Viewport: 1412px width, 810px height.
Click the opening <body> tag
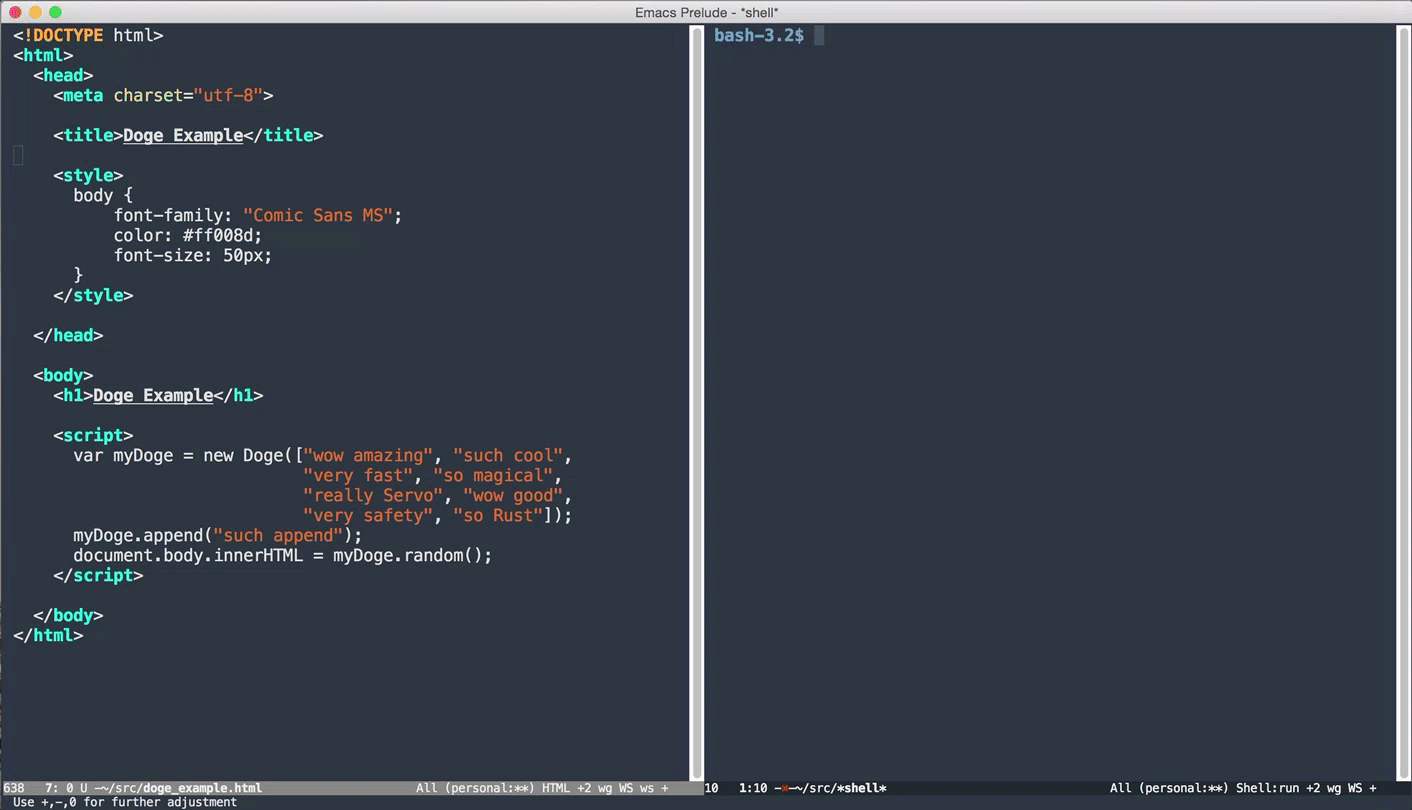[63, 375]
